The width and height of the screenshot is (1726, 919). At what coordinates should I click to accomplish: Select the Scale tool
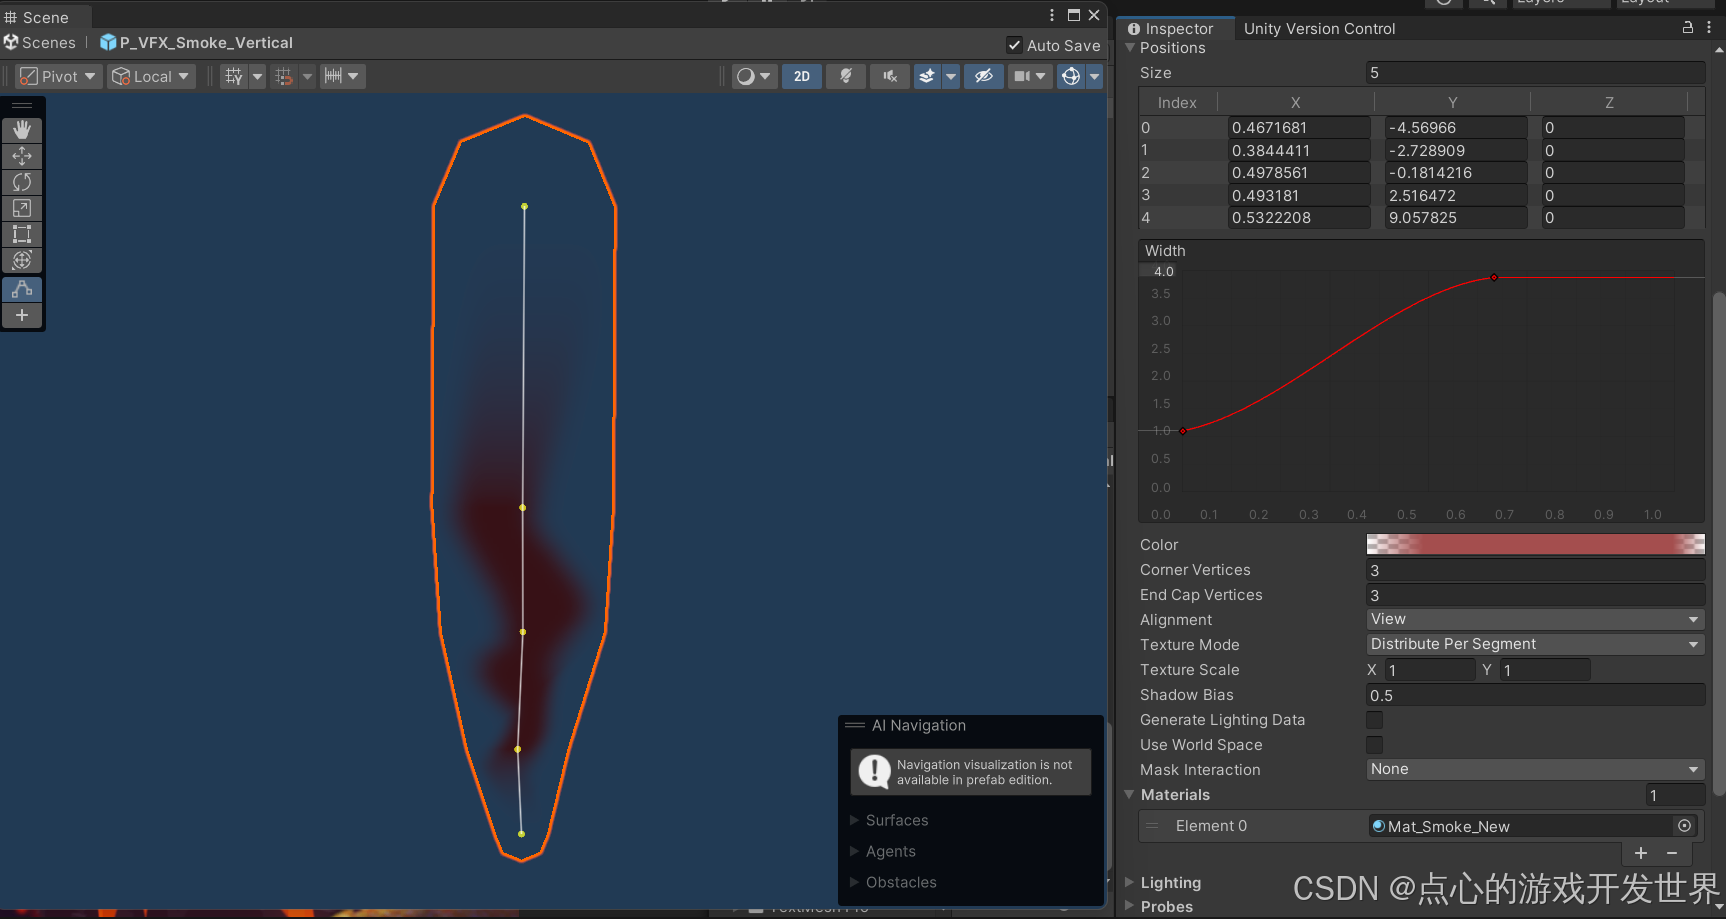(x=22, y=208)
